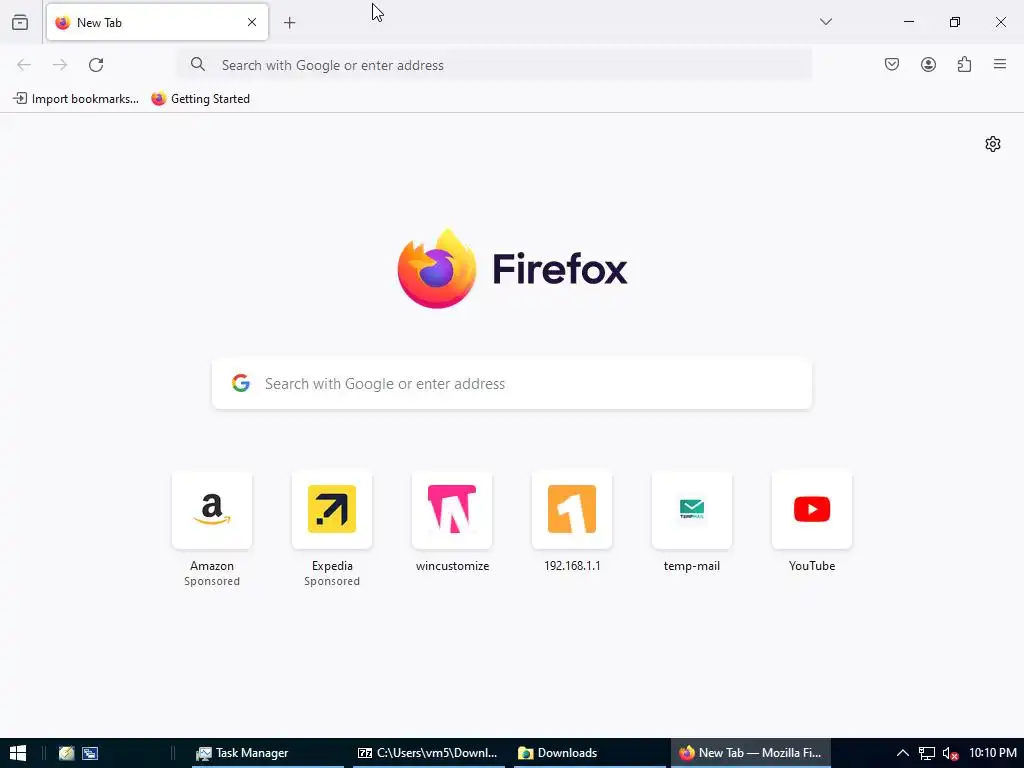
Task: Show hidden system tray icons
Action: [x=903, y=753]
